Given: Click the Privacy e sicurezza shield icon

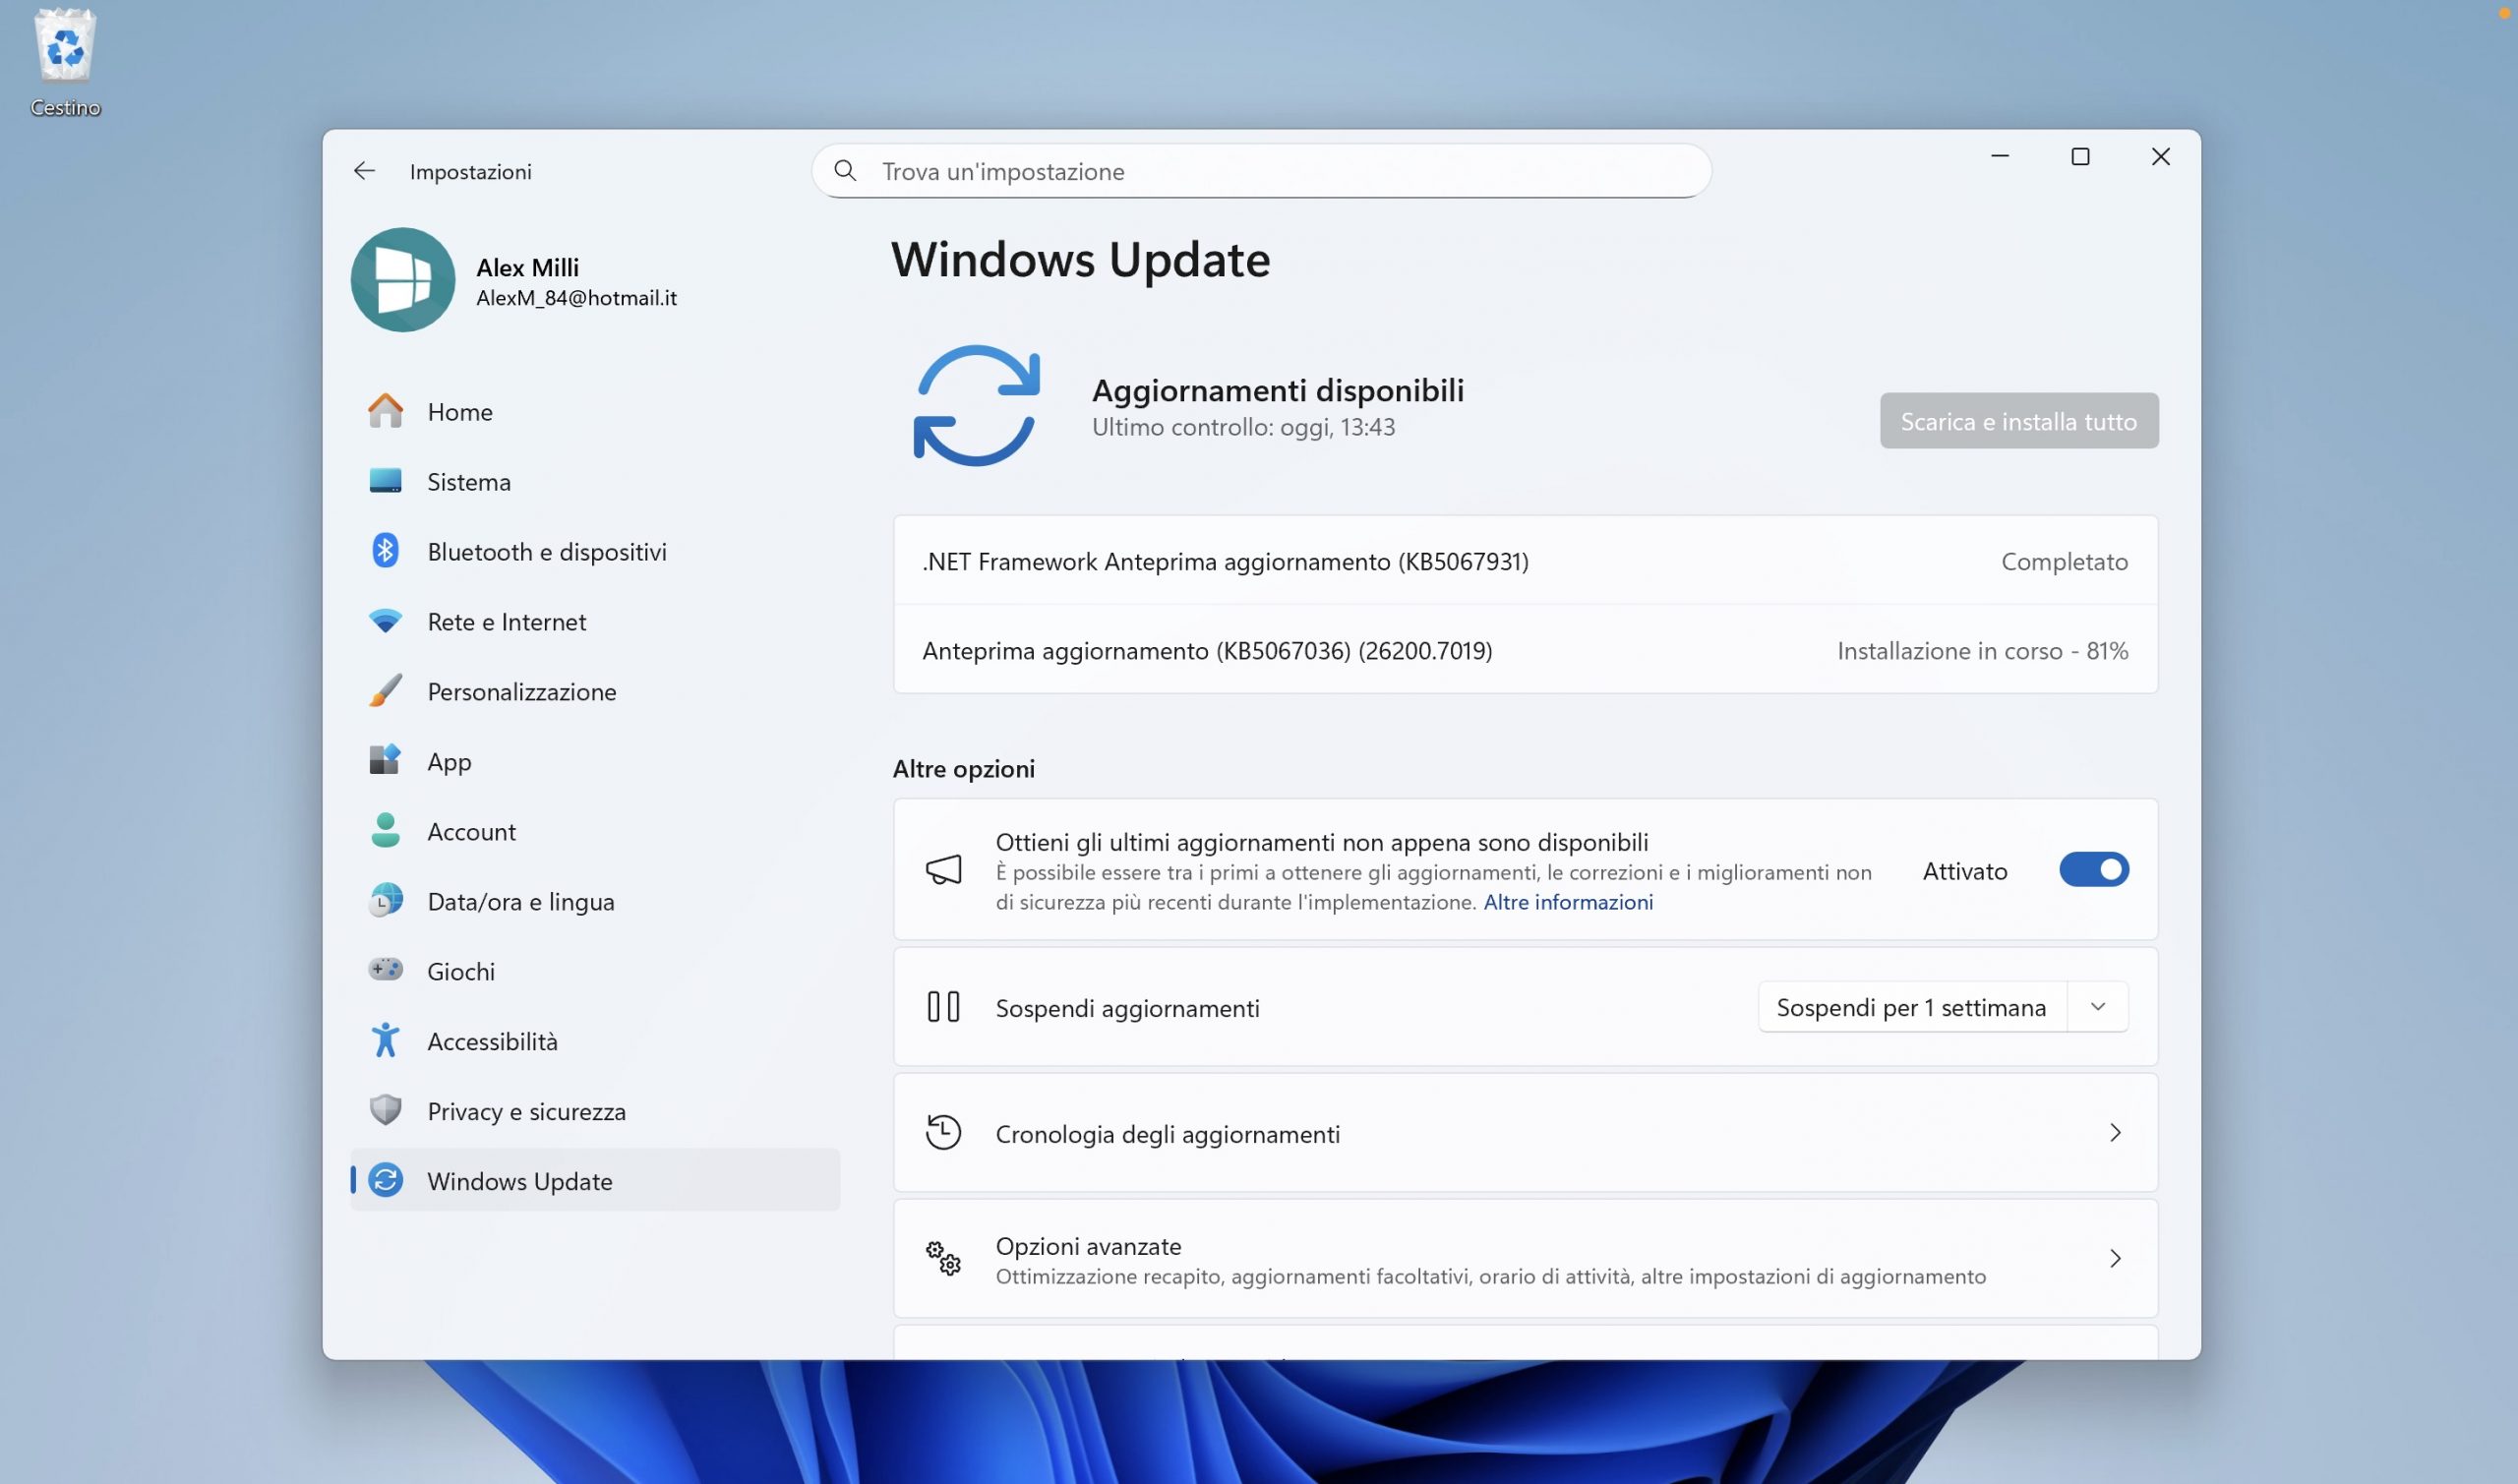Looking at the screenshot, I should (385, 1110).
